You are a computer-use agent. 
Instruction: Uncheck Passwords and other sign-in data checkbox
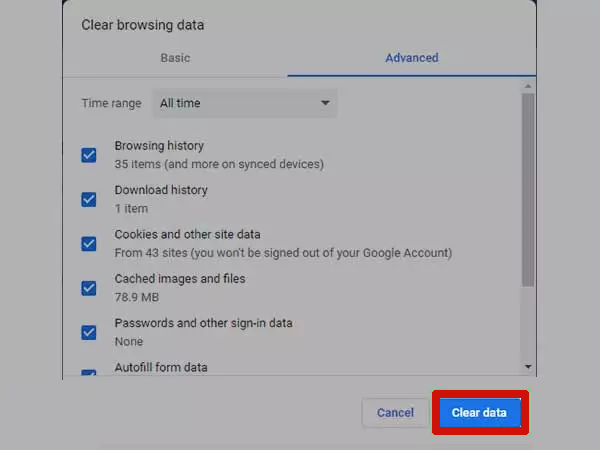[89, 332]
